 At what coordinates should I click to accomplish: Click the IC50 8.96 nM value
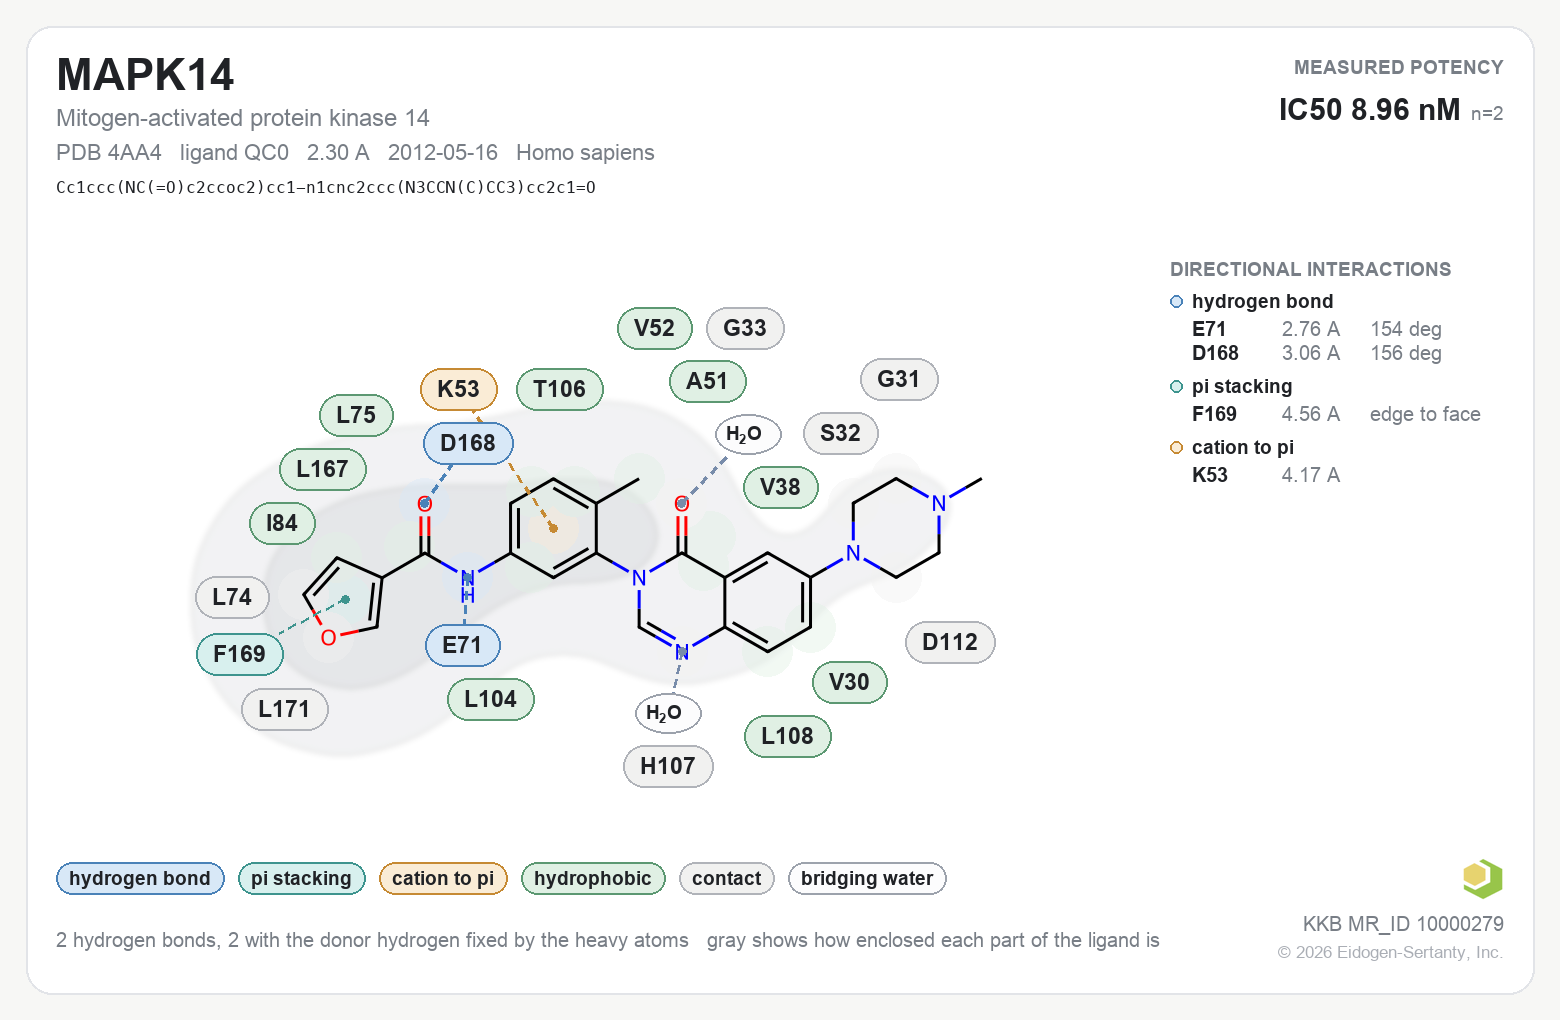tap(1369, 109)
